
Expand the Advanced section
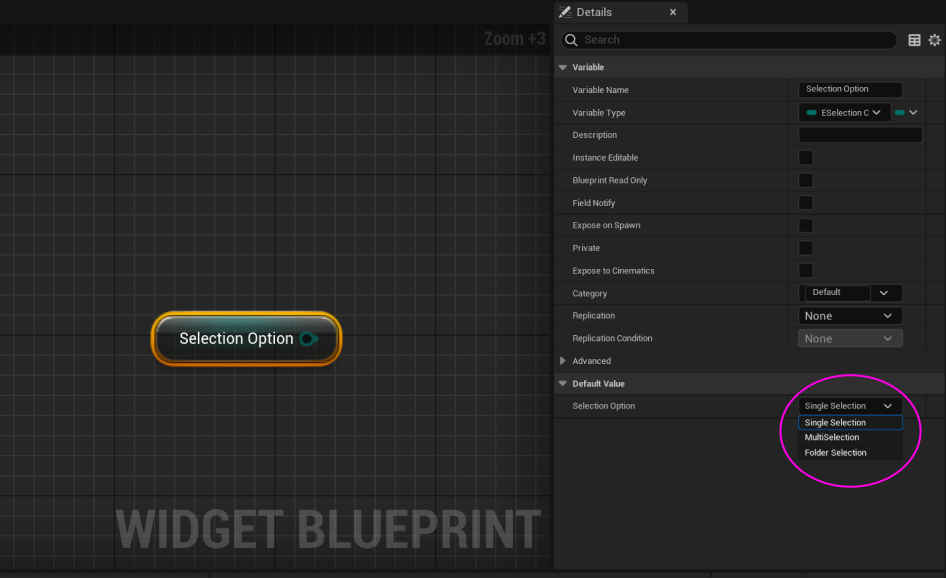[x=563, y=361]
